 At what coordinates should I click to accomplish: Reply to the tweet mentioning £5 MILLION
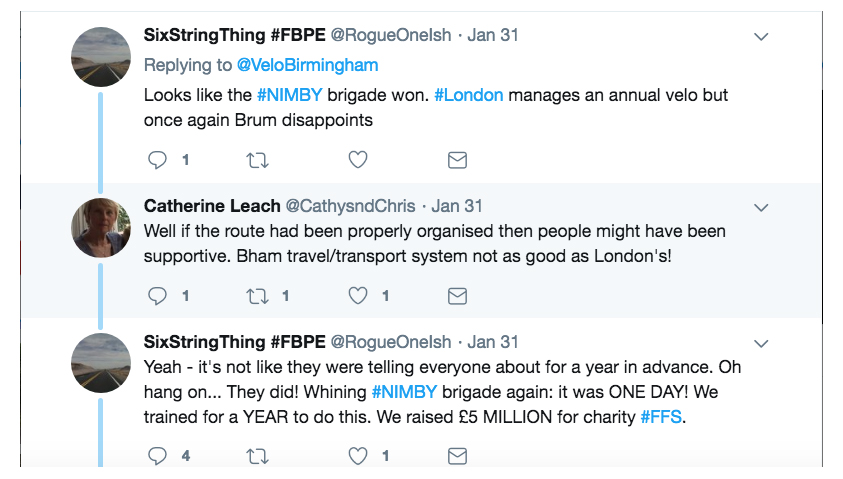[x=157, y=456]
